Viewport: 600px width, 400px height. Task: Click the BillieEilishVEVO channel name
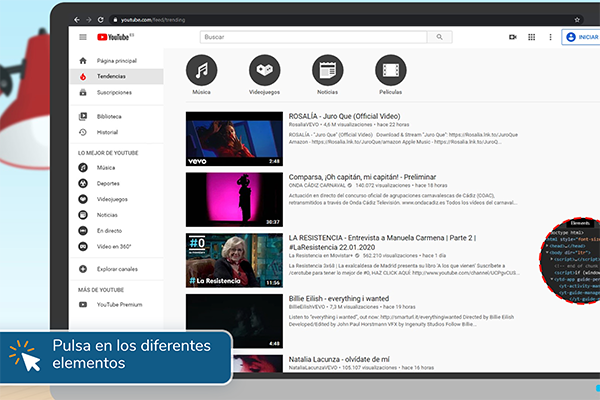point(307,307)
